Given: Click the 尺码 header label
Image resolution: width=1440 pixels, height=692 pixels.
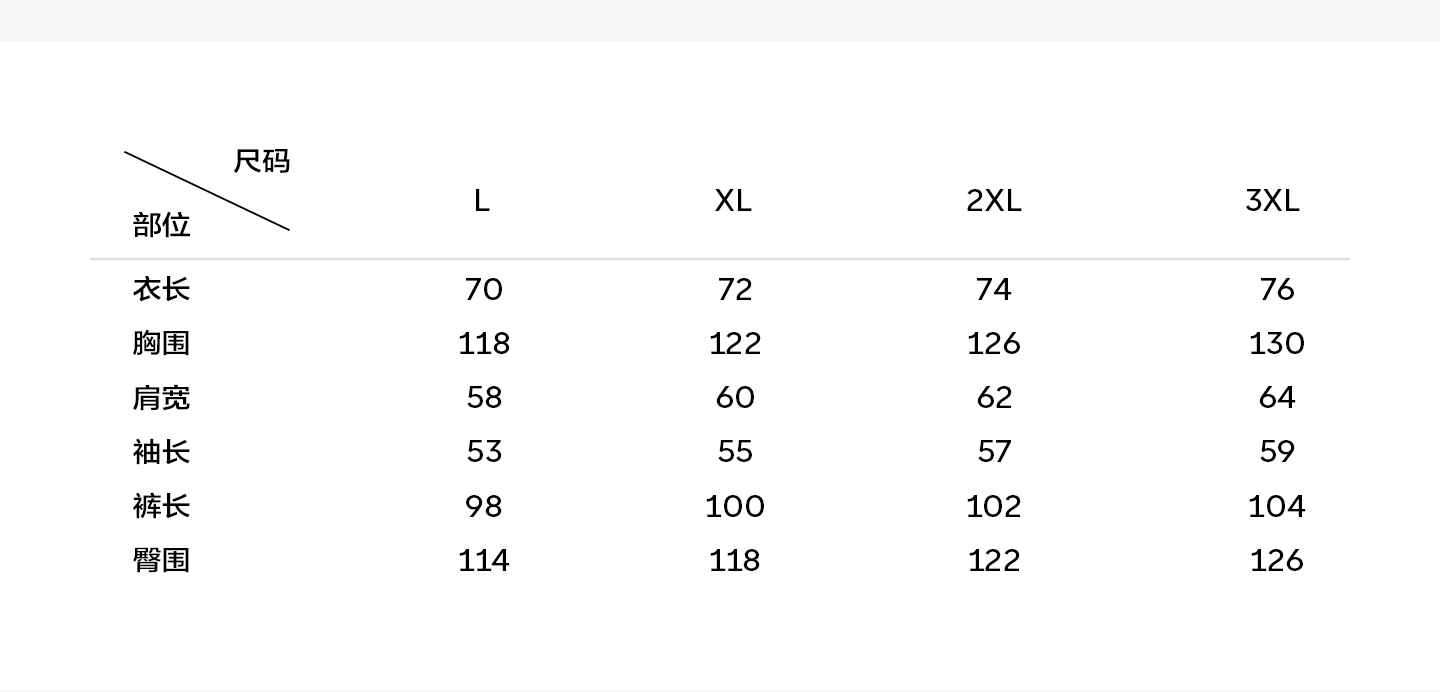Looking at the screenshot, I should click(x=262, y=161).
